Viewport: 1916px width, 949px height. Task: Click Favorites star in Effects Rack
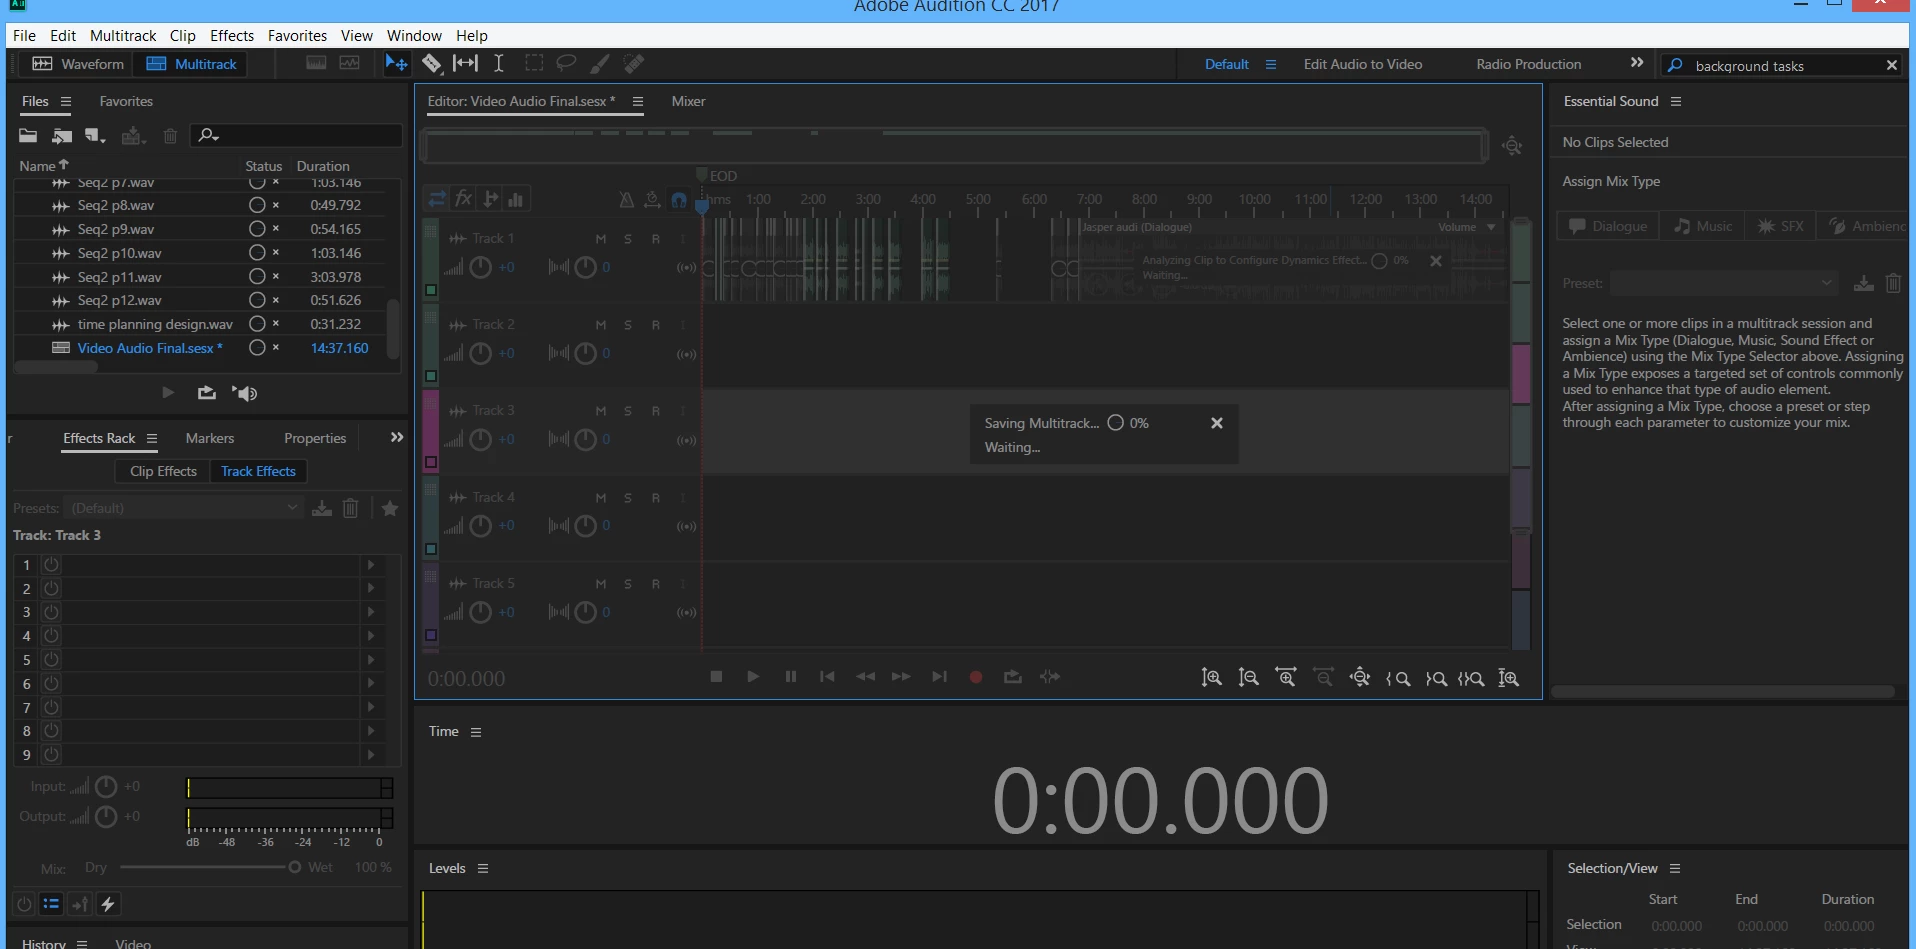(390, 508)
